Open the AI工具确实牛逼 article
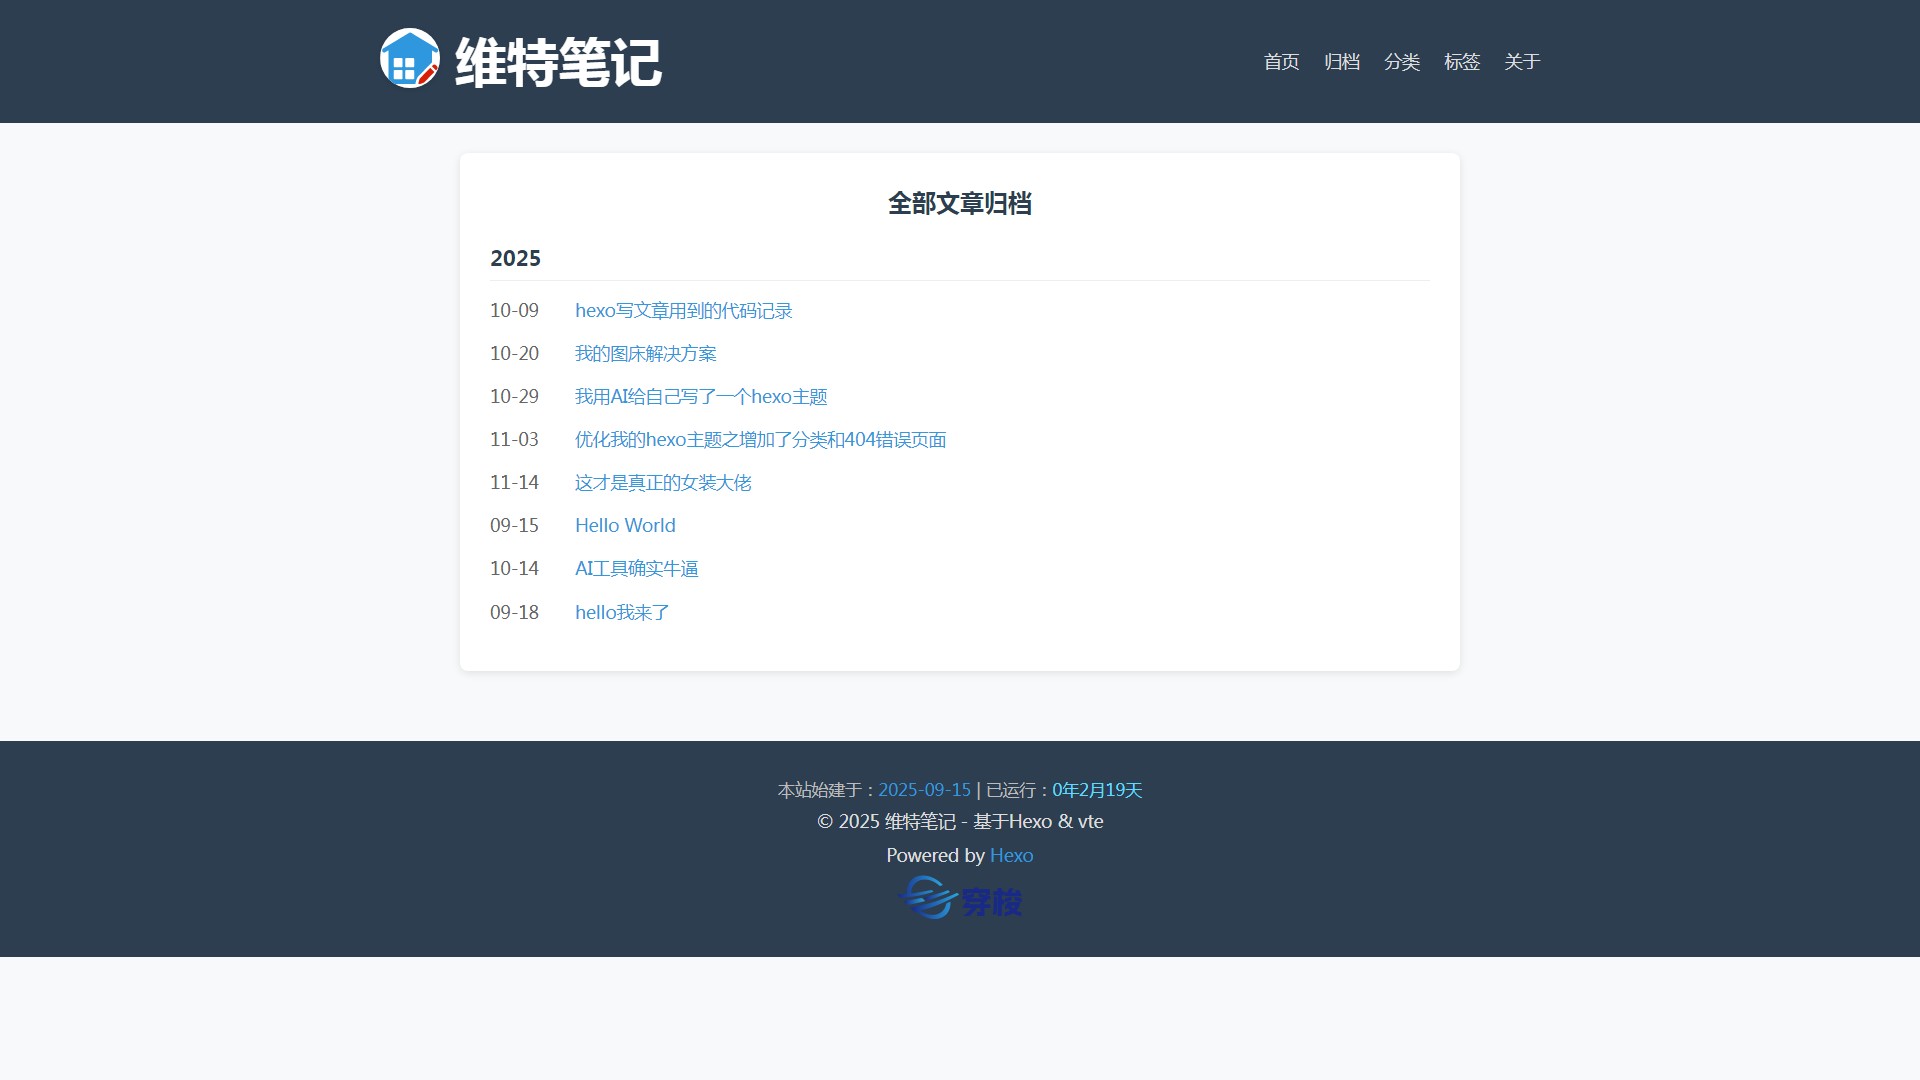The width and height of the screenshot is (1920, 1080). click(636, 569)
